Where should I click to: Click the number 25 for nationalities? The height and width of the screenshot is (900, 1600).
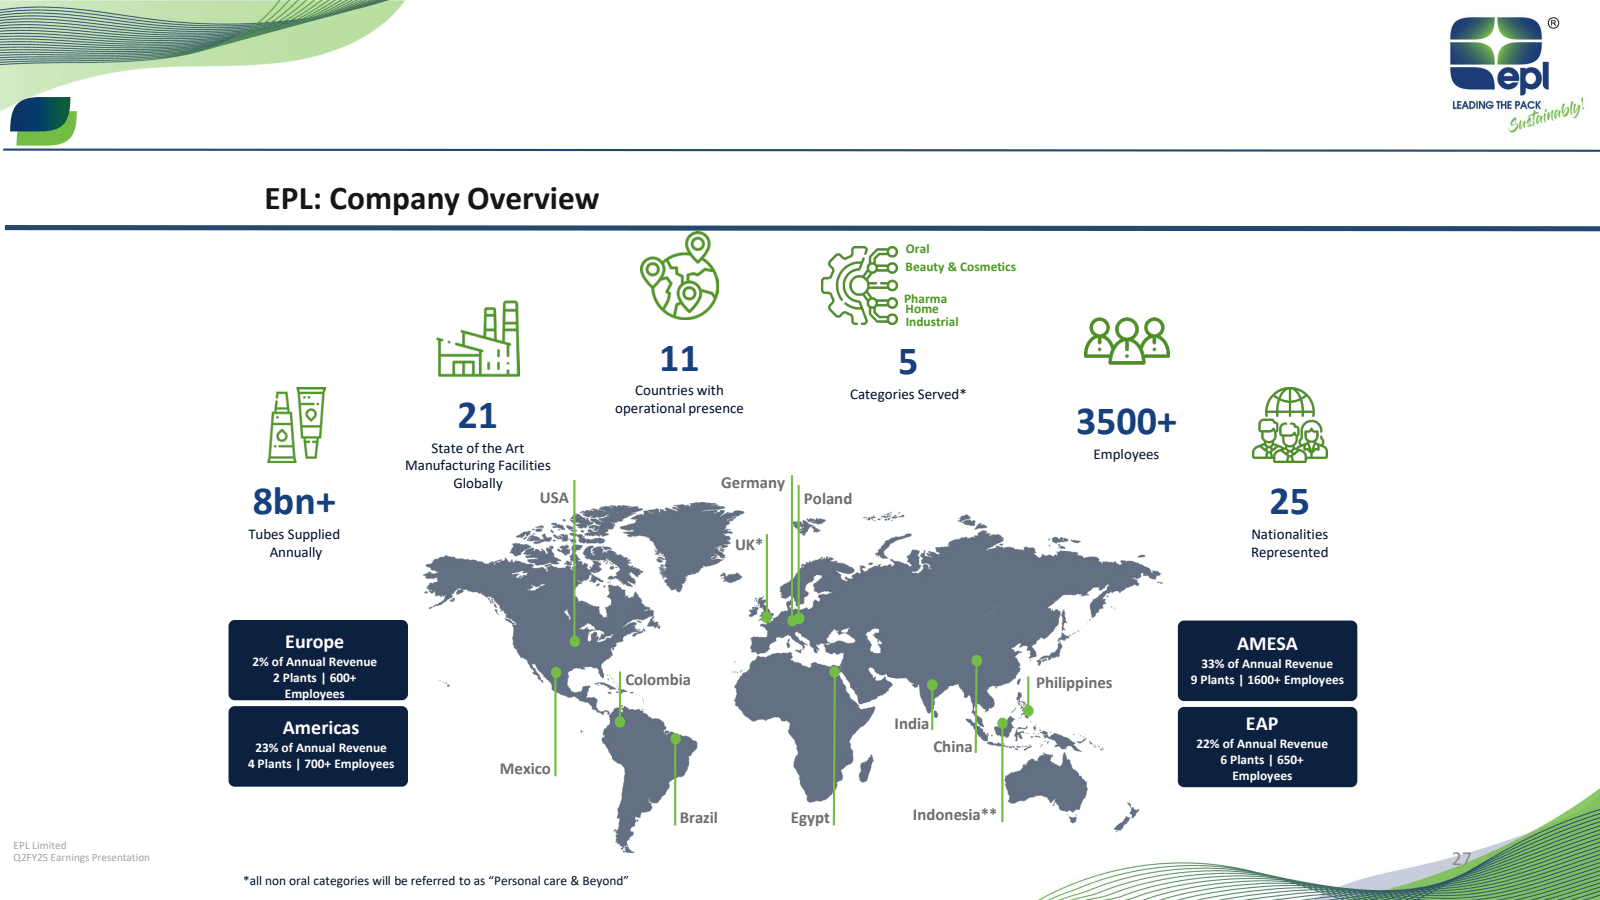pyautogui.click(x=1289, y=502)
